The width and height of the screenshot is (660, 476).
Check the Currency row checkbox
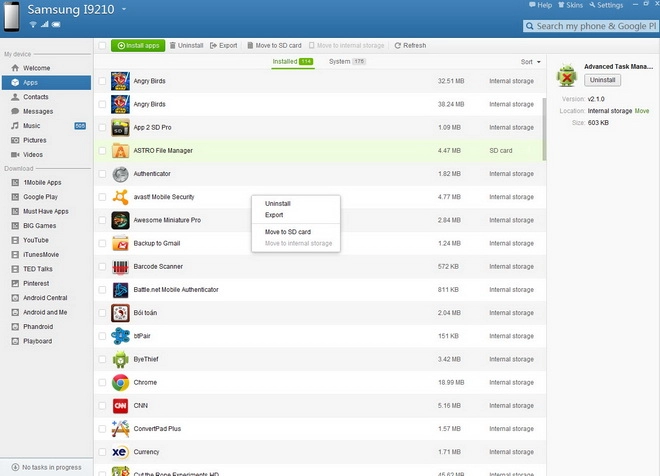pos(102,452)
